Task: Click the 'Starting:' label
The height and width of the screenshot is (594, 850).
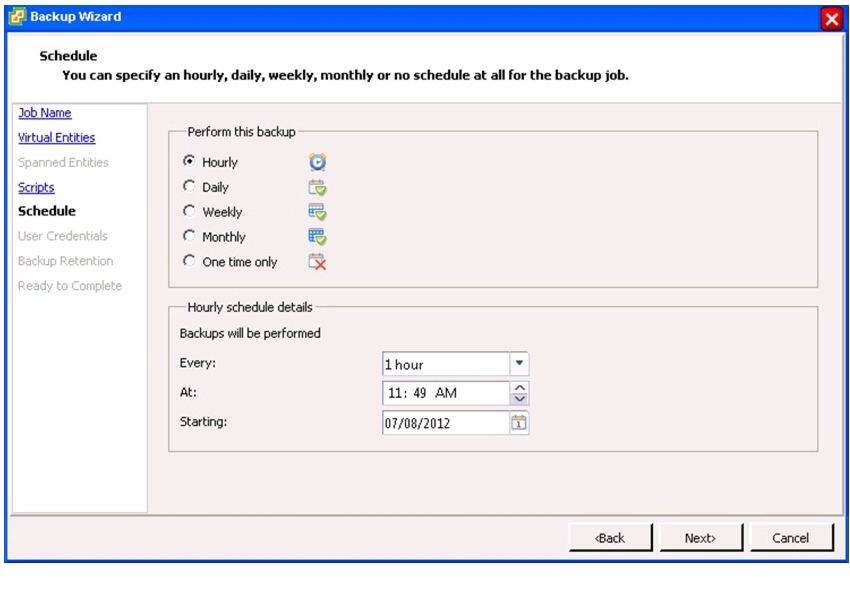Action: tap(203, 422)
